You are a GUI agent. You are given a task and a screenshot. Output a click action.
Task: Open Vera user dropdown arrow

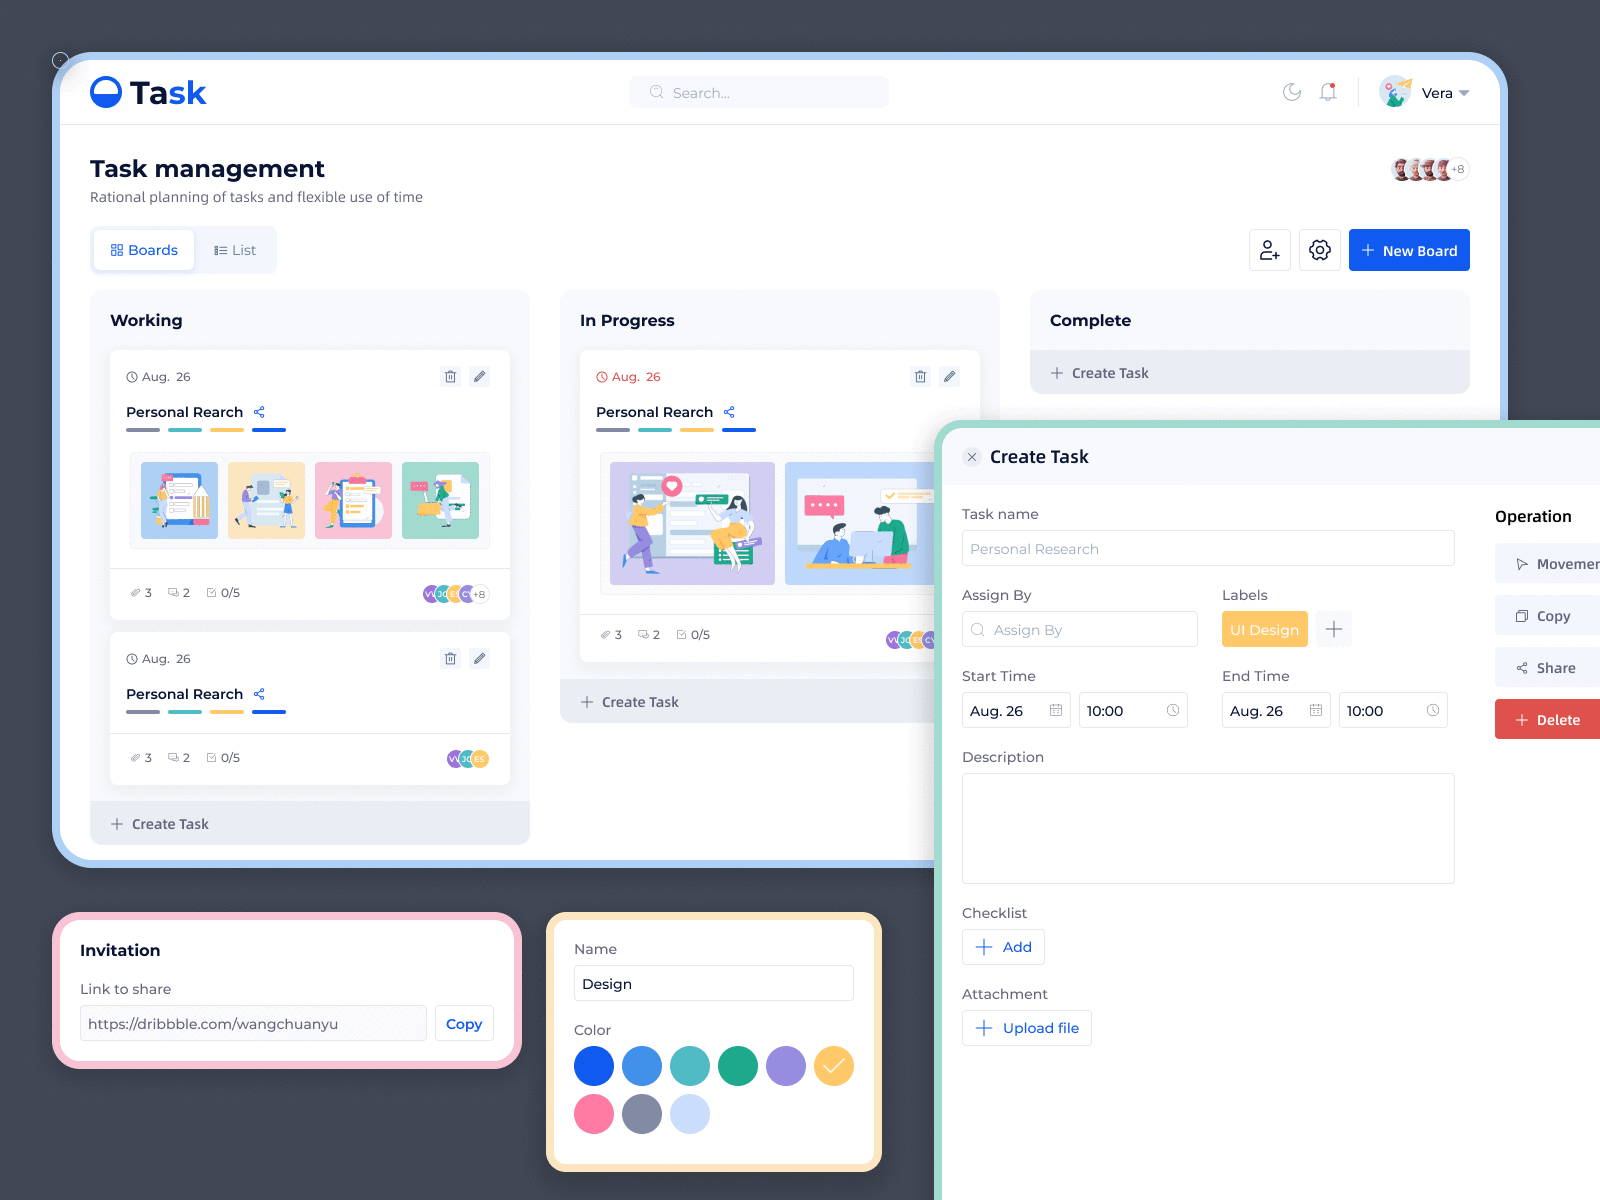click(1464, 93)
